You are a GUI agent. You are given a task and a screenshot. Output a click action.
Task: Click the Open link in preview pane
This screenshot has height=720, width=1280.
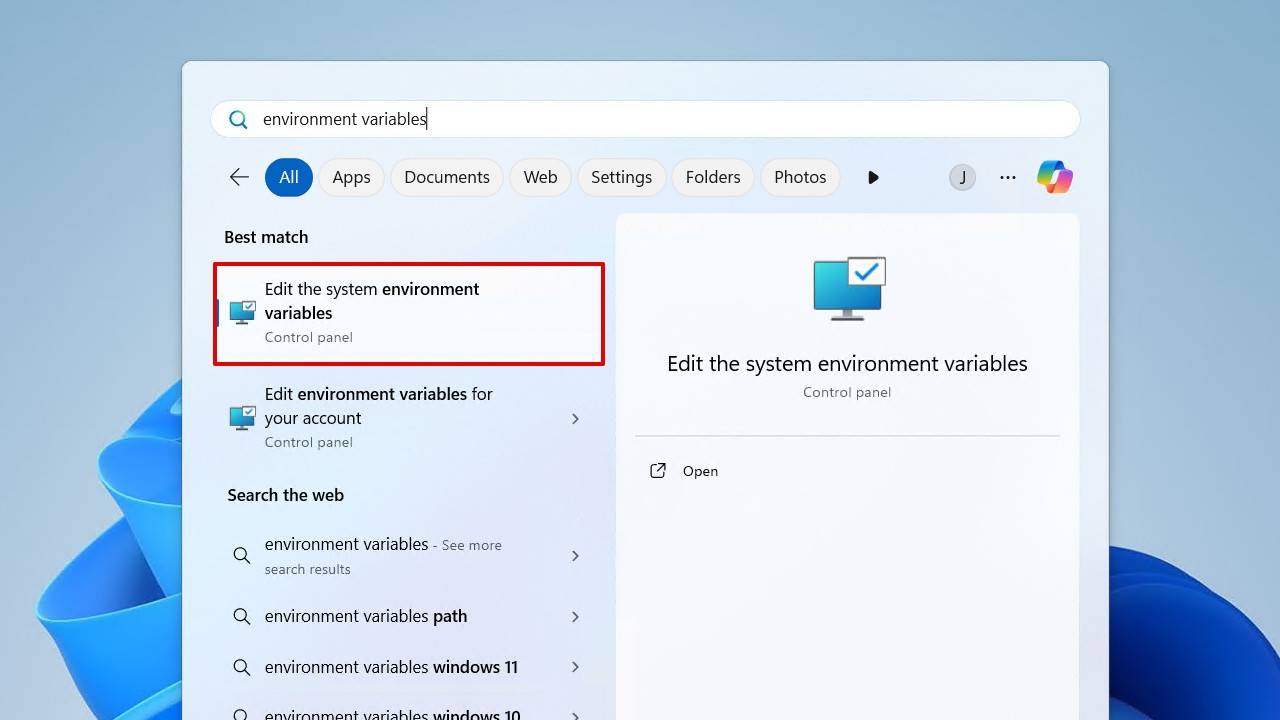coord(700,471)
